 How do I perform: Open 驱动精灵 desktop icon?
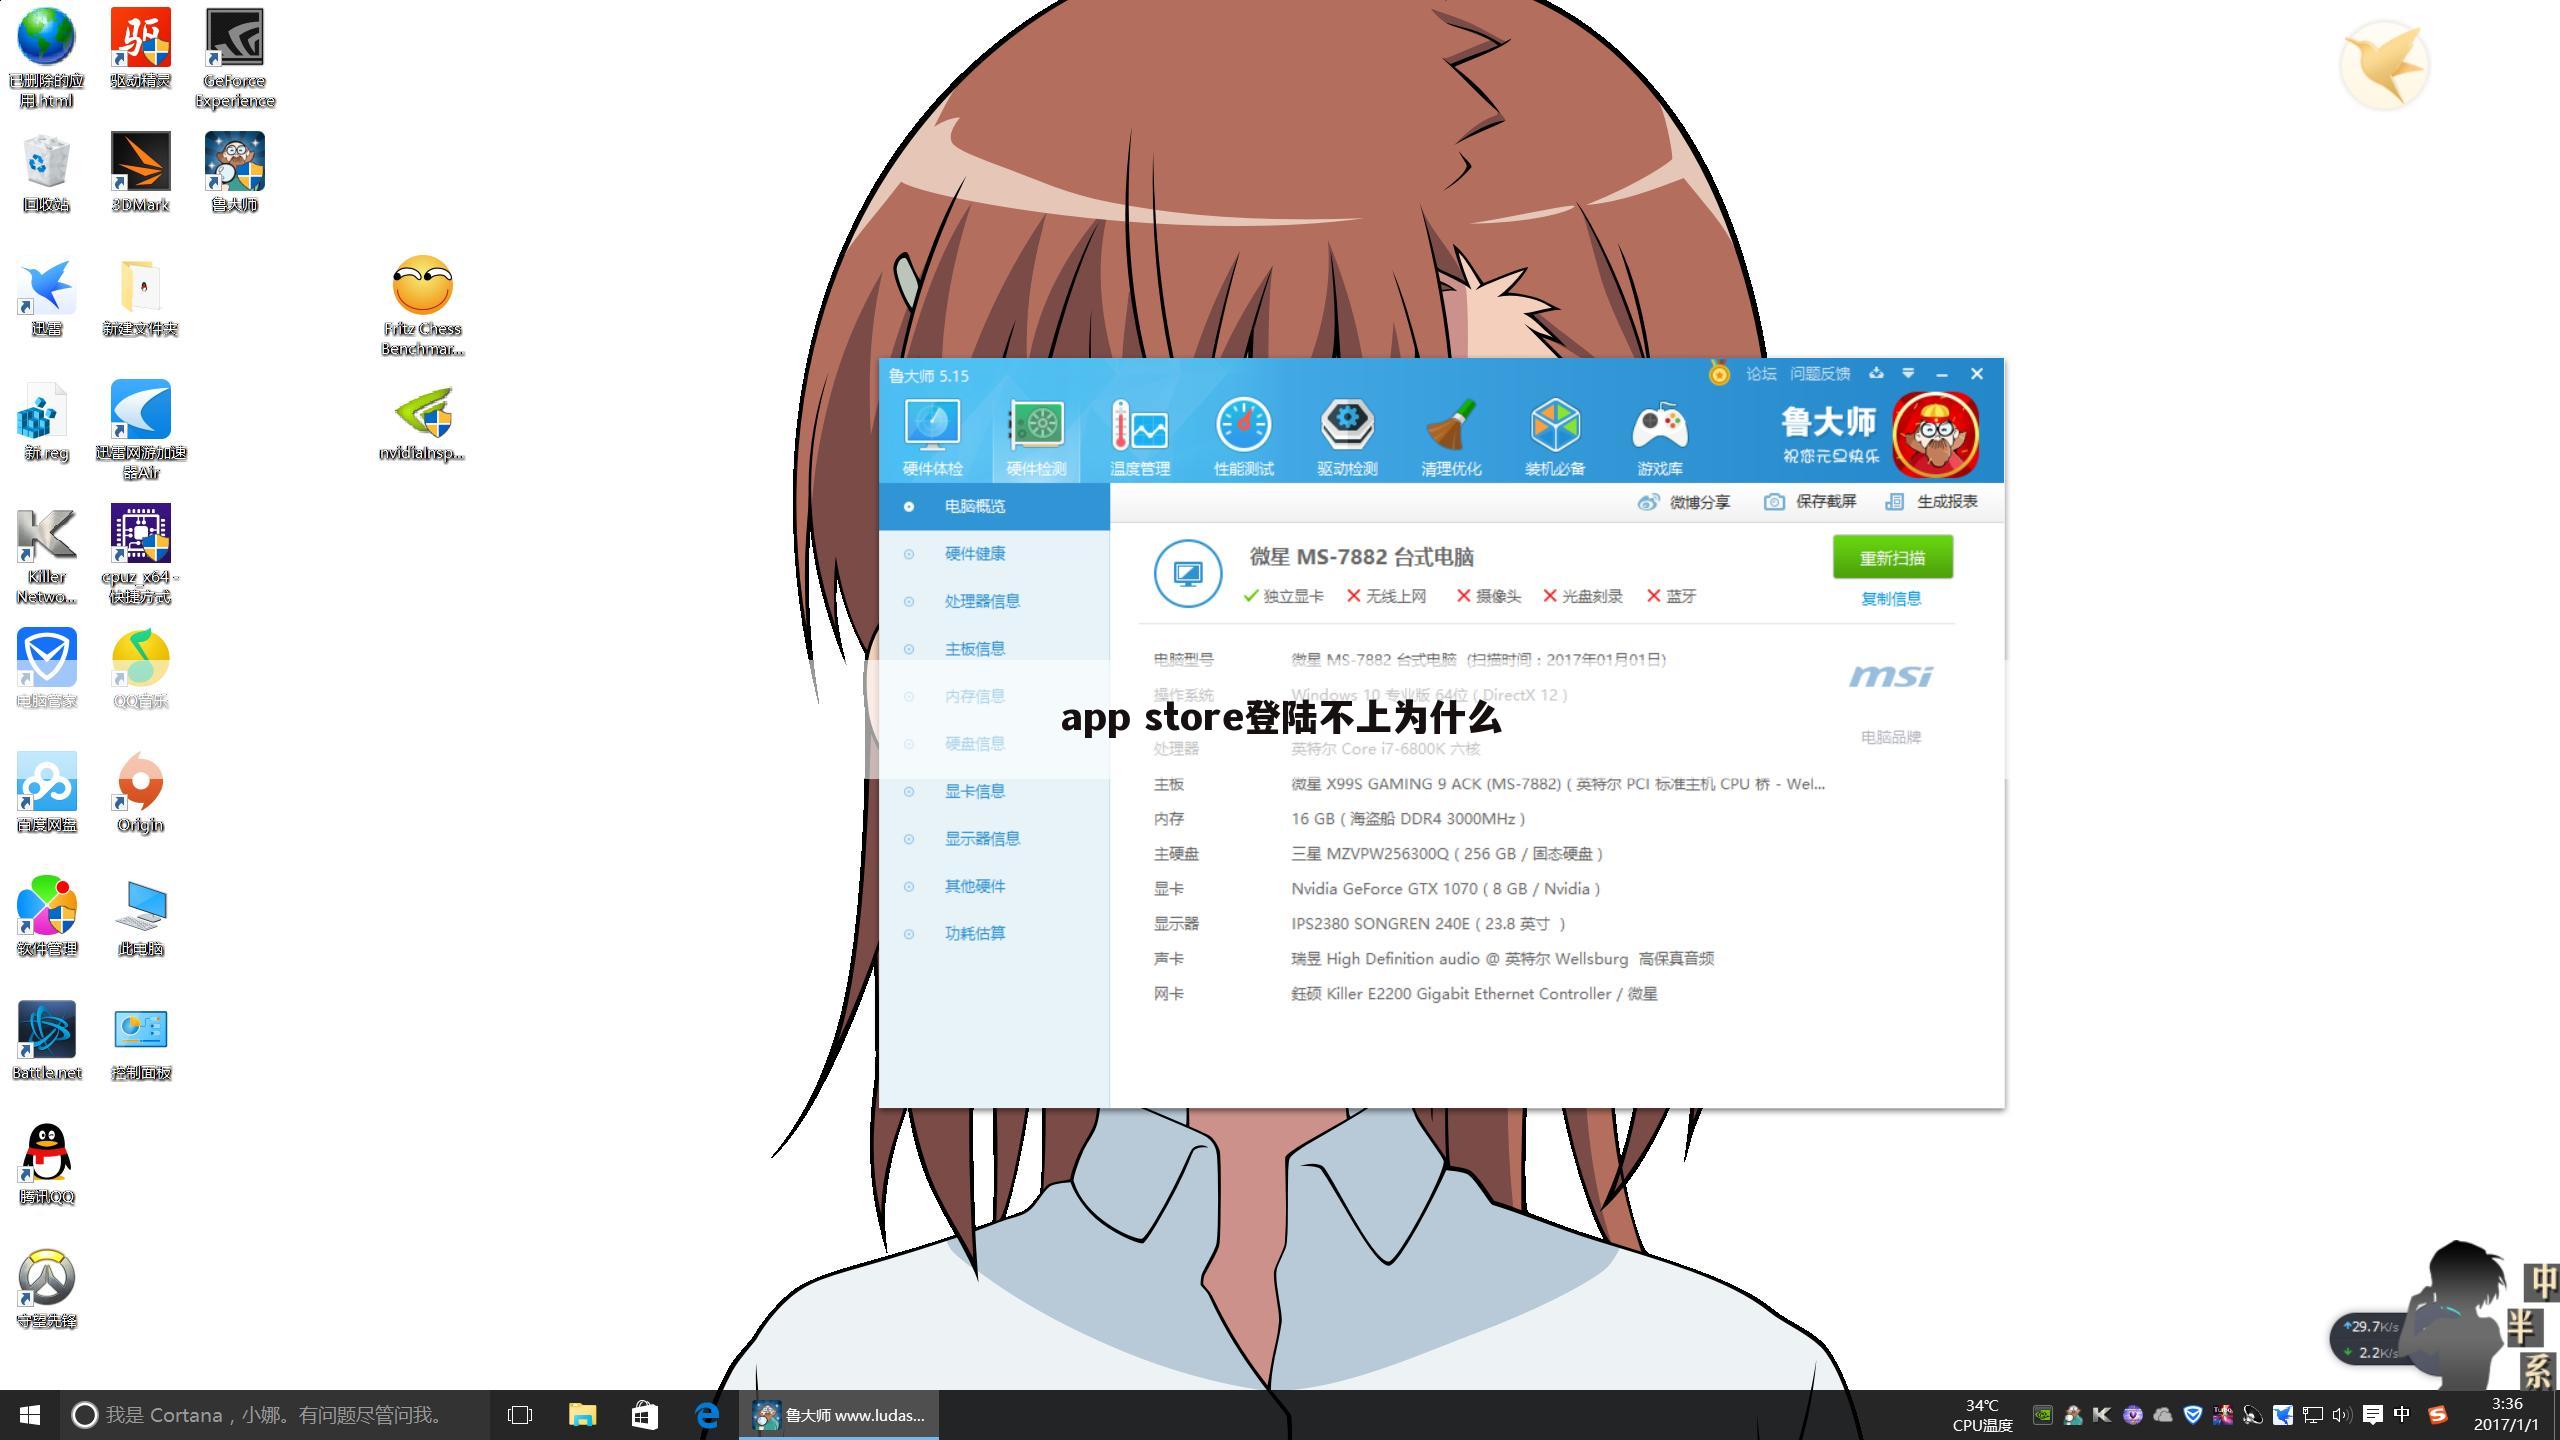[x=140, y=50]
